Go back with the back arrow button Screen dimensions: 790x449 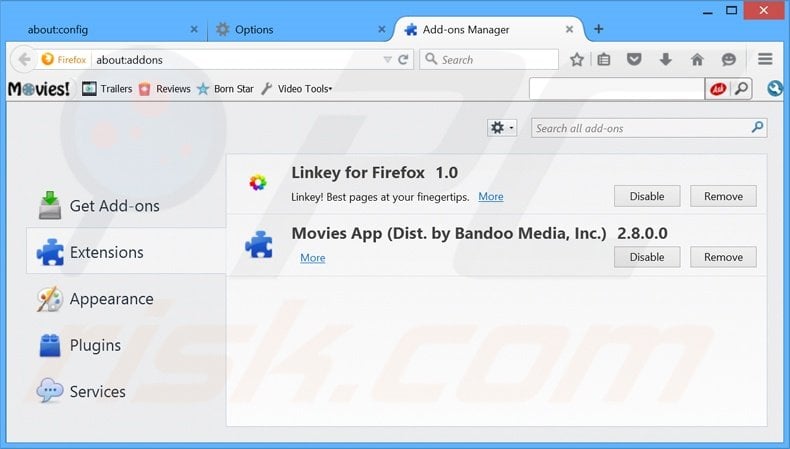tap(23, 59)
